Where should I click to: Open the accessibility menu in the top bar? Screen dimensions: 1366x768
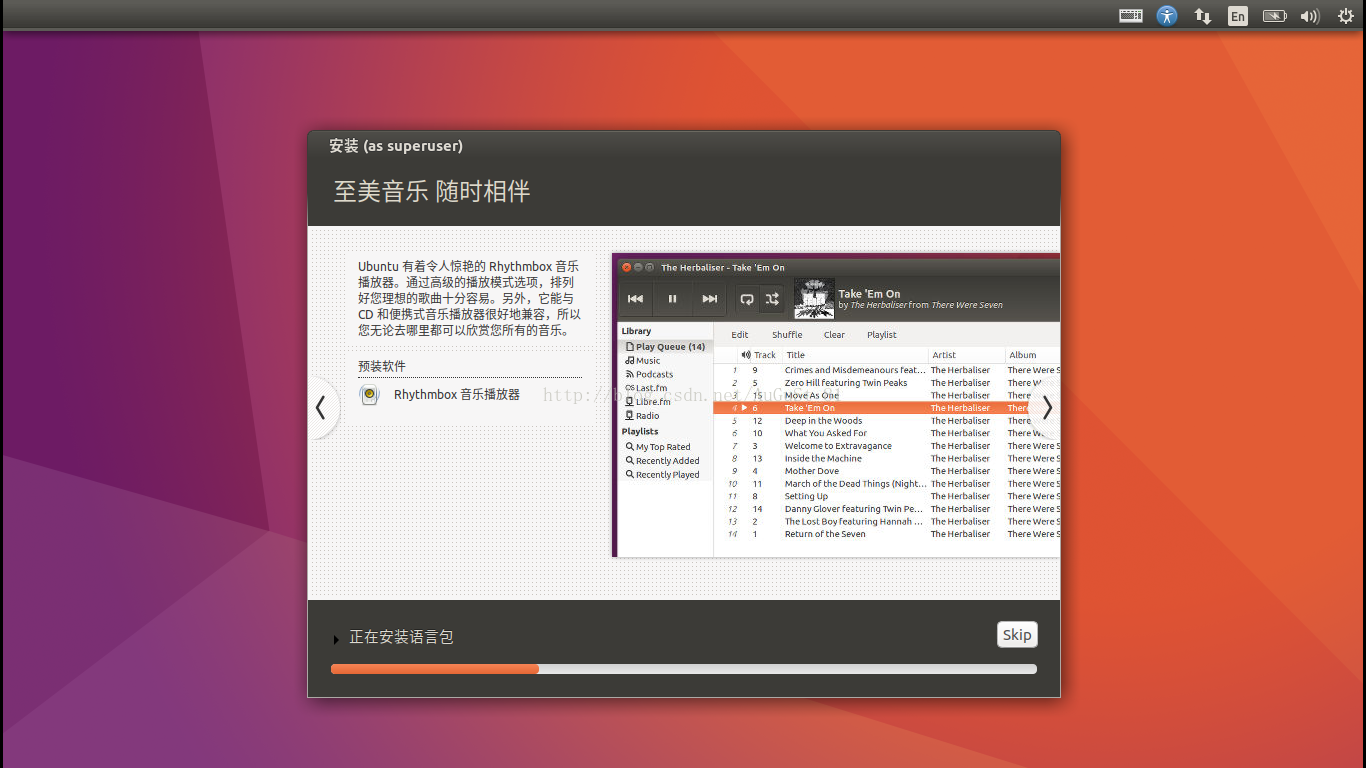pos(1167,16)
